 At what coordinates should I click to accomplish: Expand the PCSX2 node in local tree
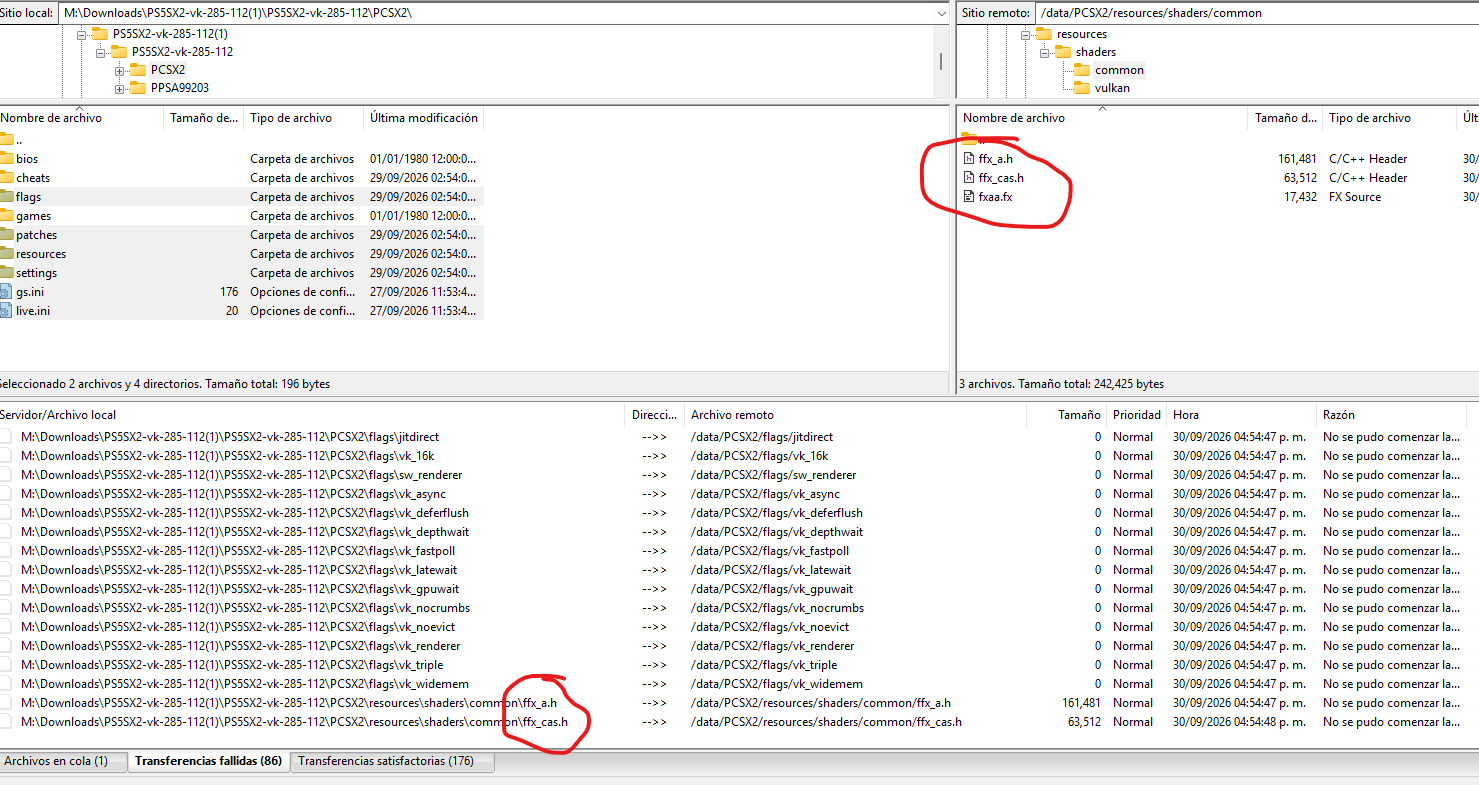[x=119, y=70]
